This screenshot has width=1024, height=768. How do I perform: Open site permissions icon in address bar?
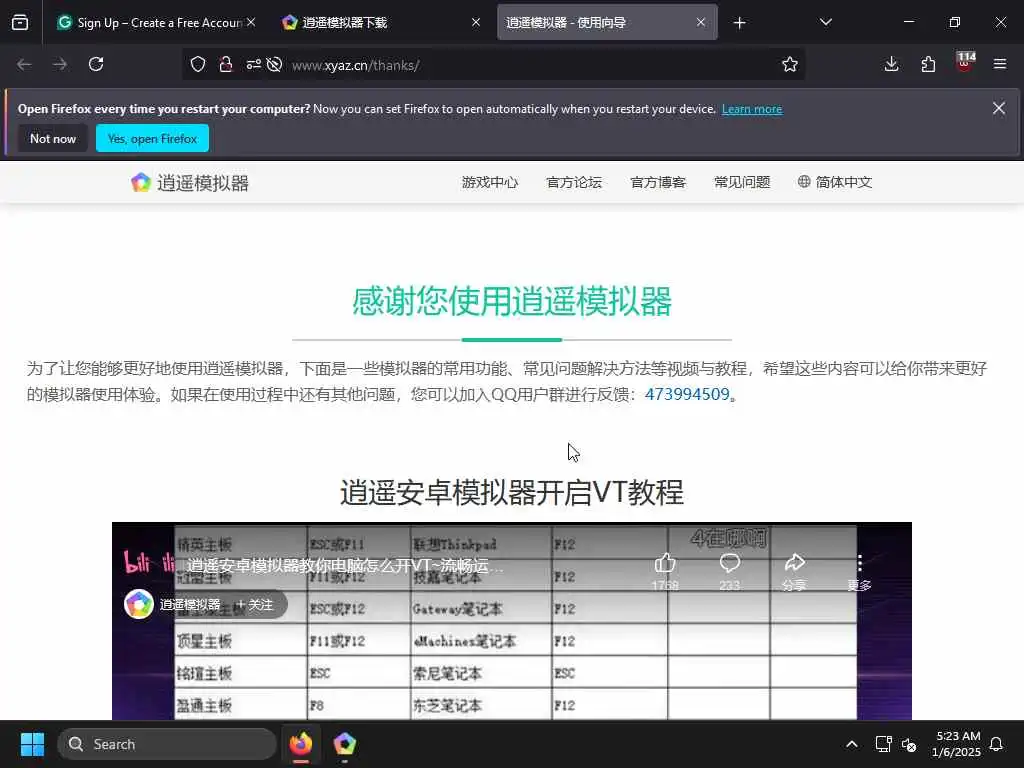(x=253, y=64)
